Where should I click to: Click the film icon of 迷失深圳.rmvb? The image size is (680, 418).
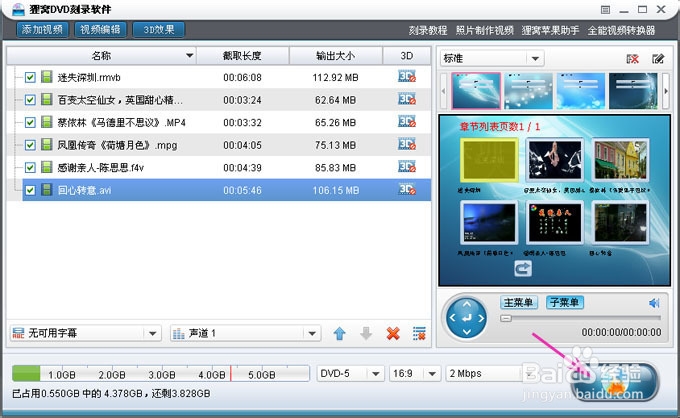point(46,77)
